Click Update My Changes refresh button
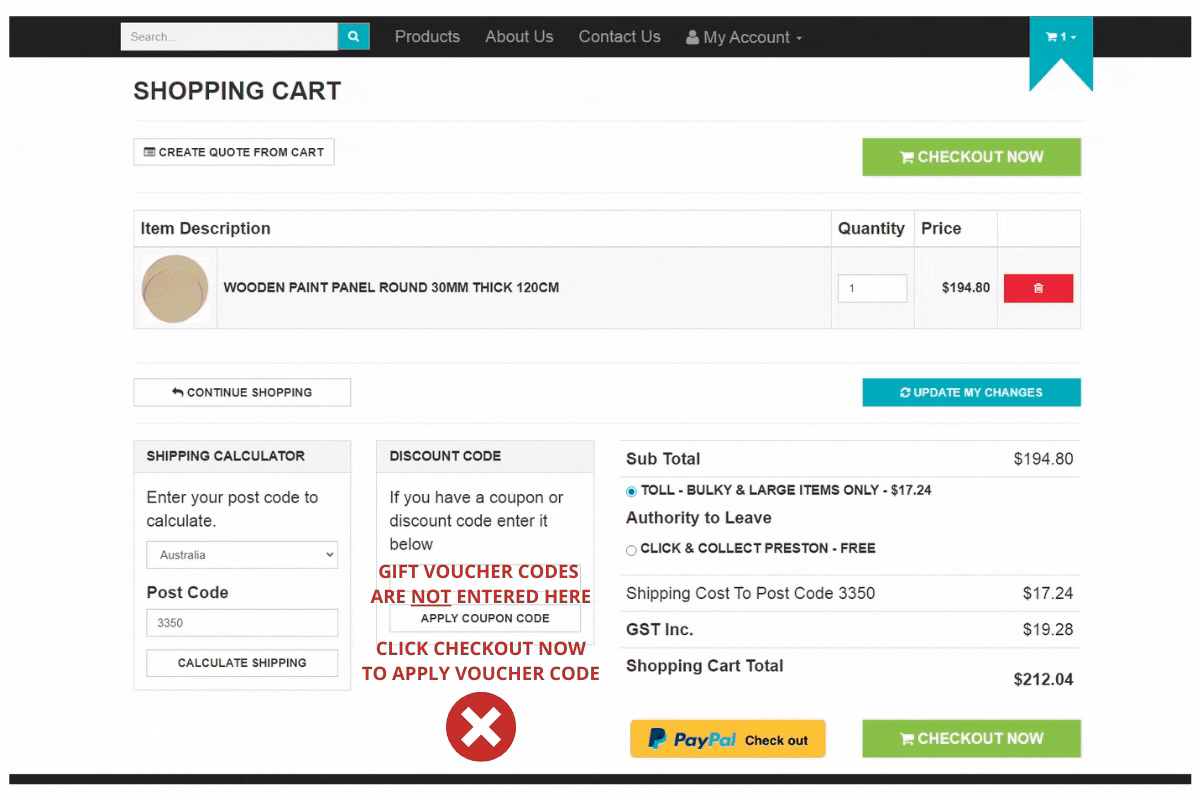1200x800 pixels. tap(971, 392)
